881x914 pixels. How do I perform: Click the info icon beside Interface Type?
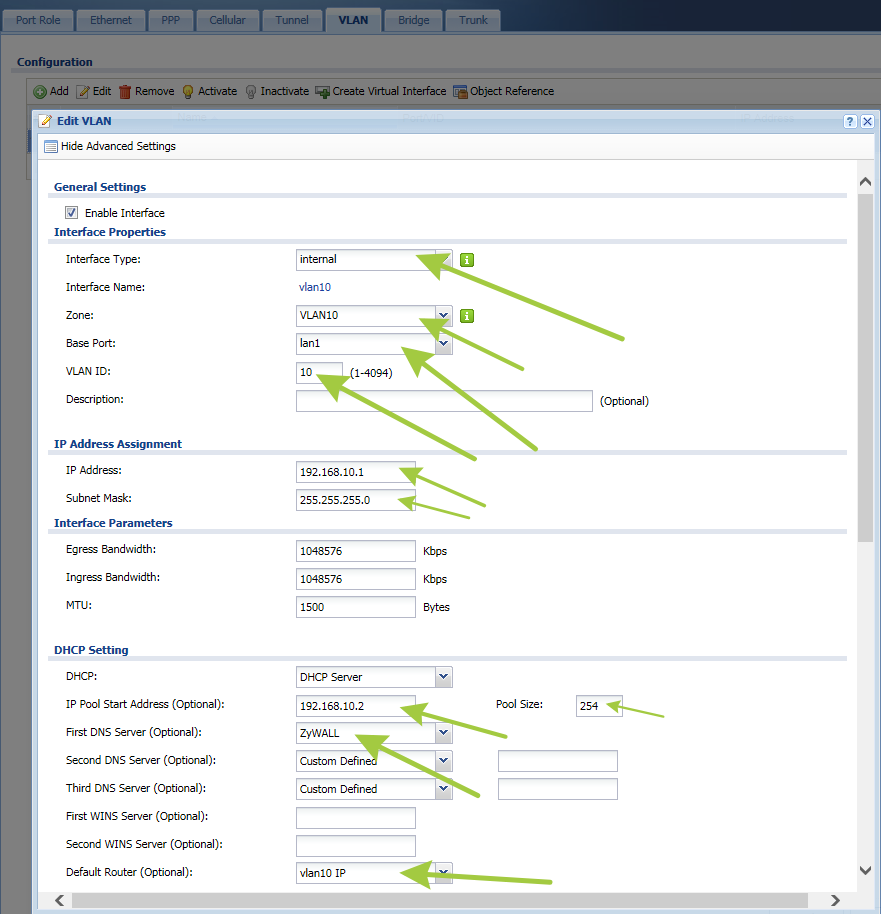point(467,260)
